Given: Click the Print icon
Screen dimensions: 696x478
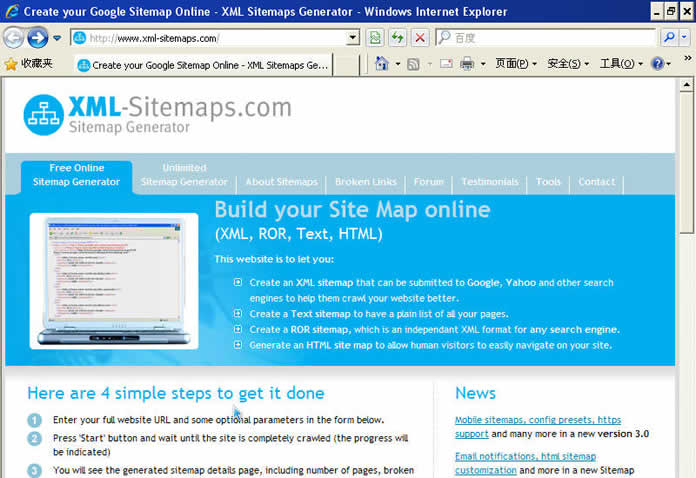Looking at the screenshot, I should pyautogui.click(x=467, y=64).
